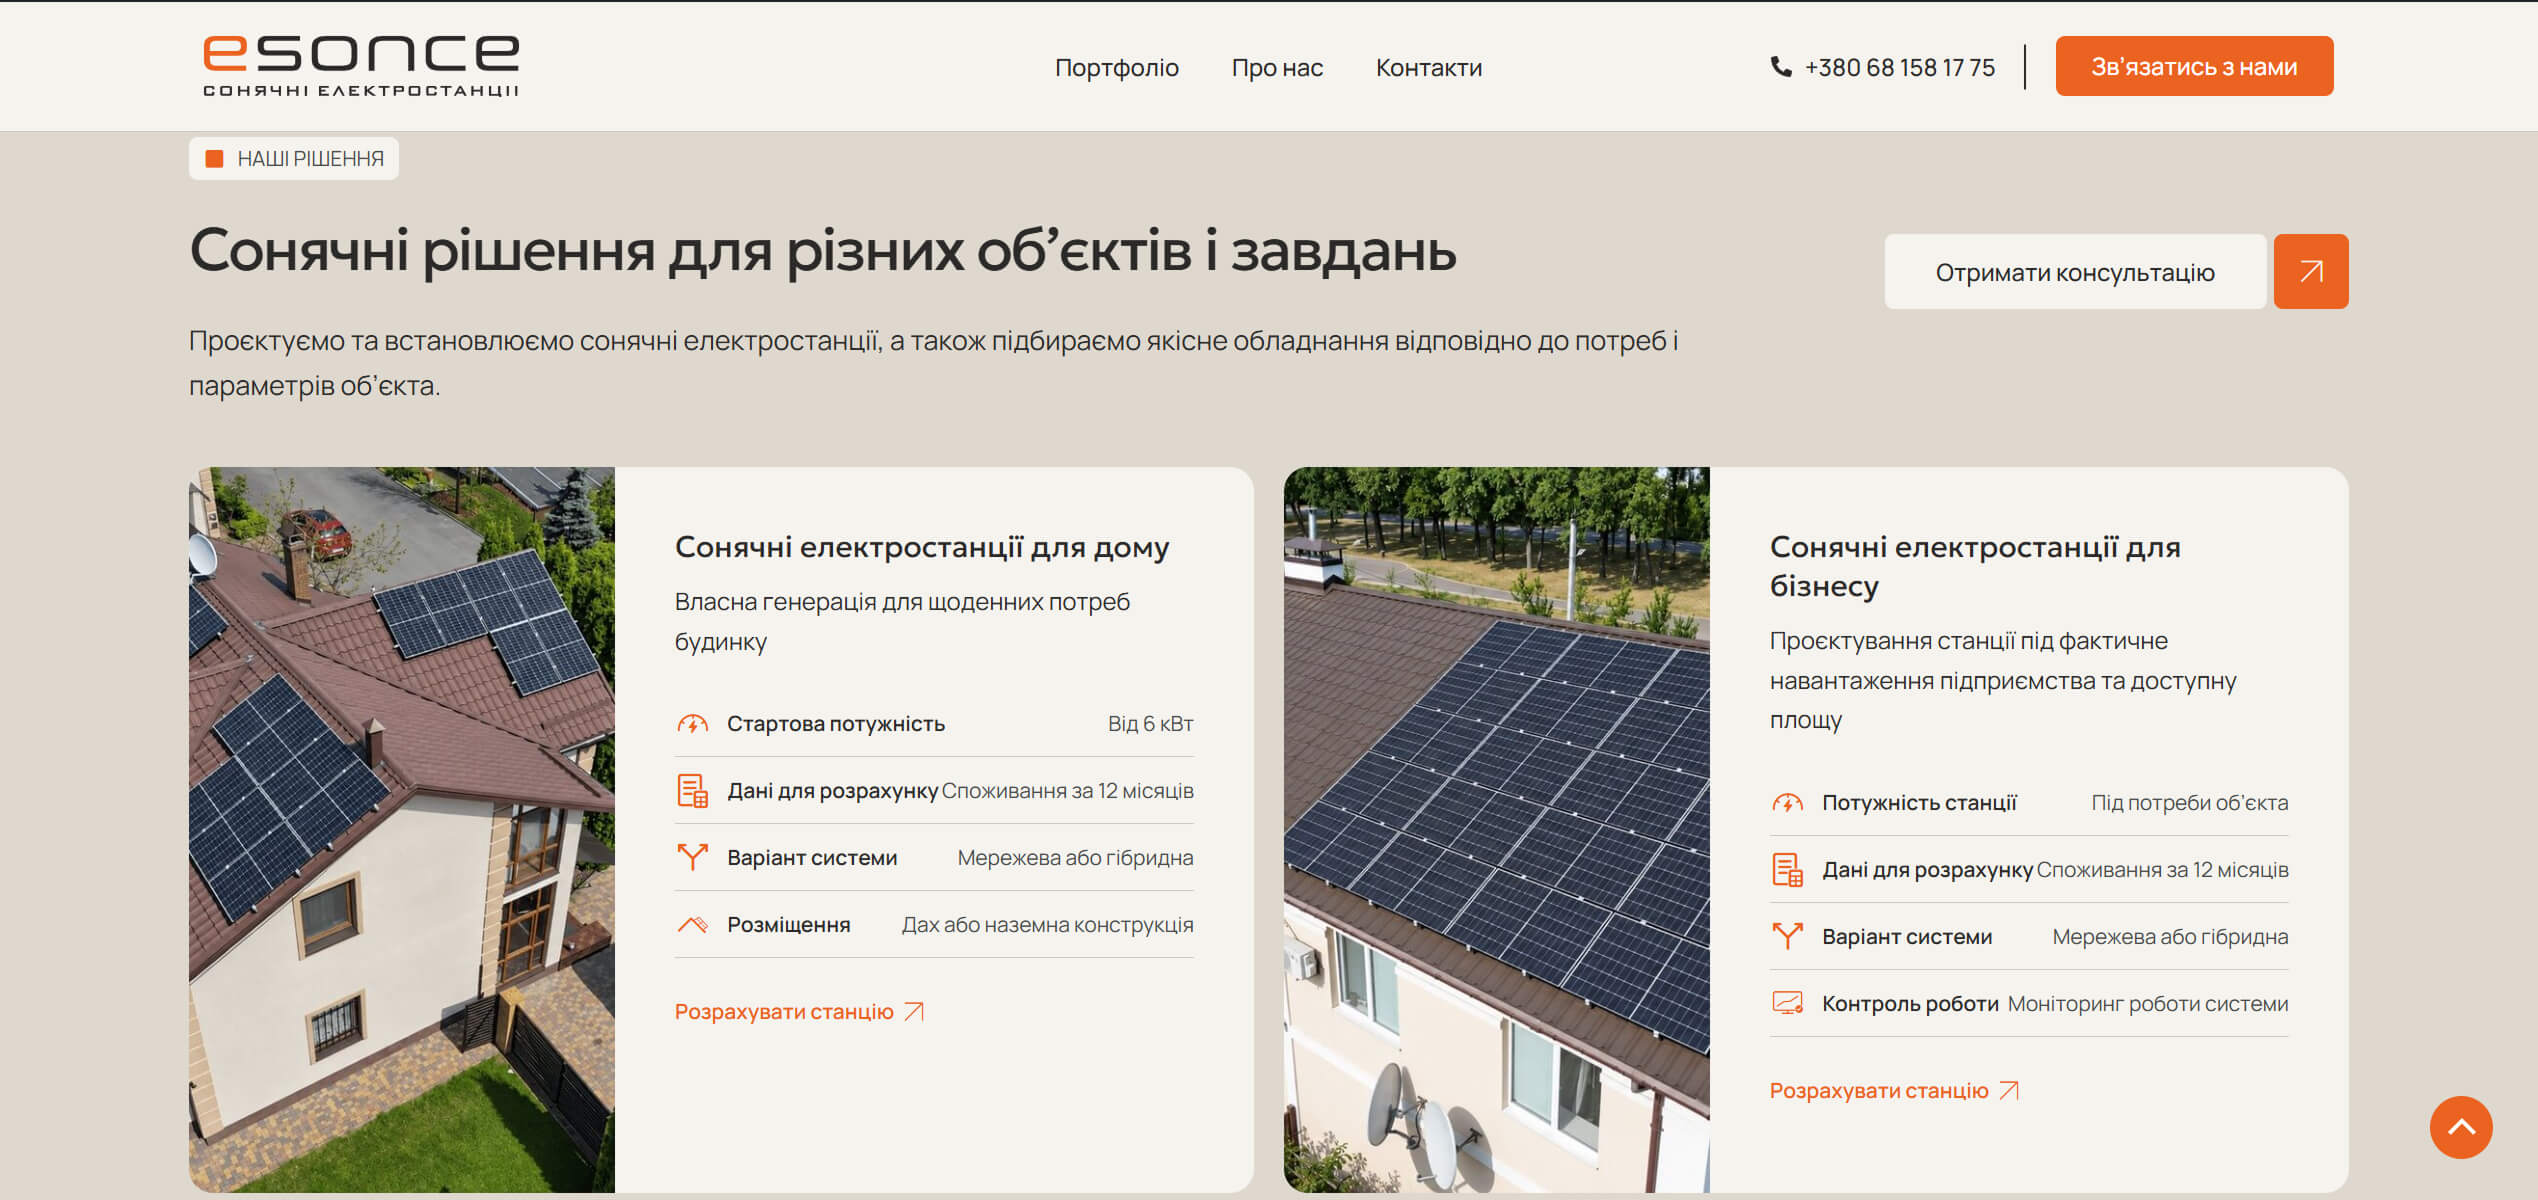Click Розрахувати станцію link in business card
Screen dimensions: 2538x1200
[x=1879, y=1090]
